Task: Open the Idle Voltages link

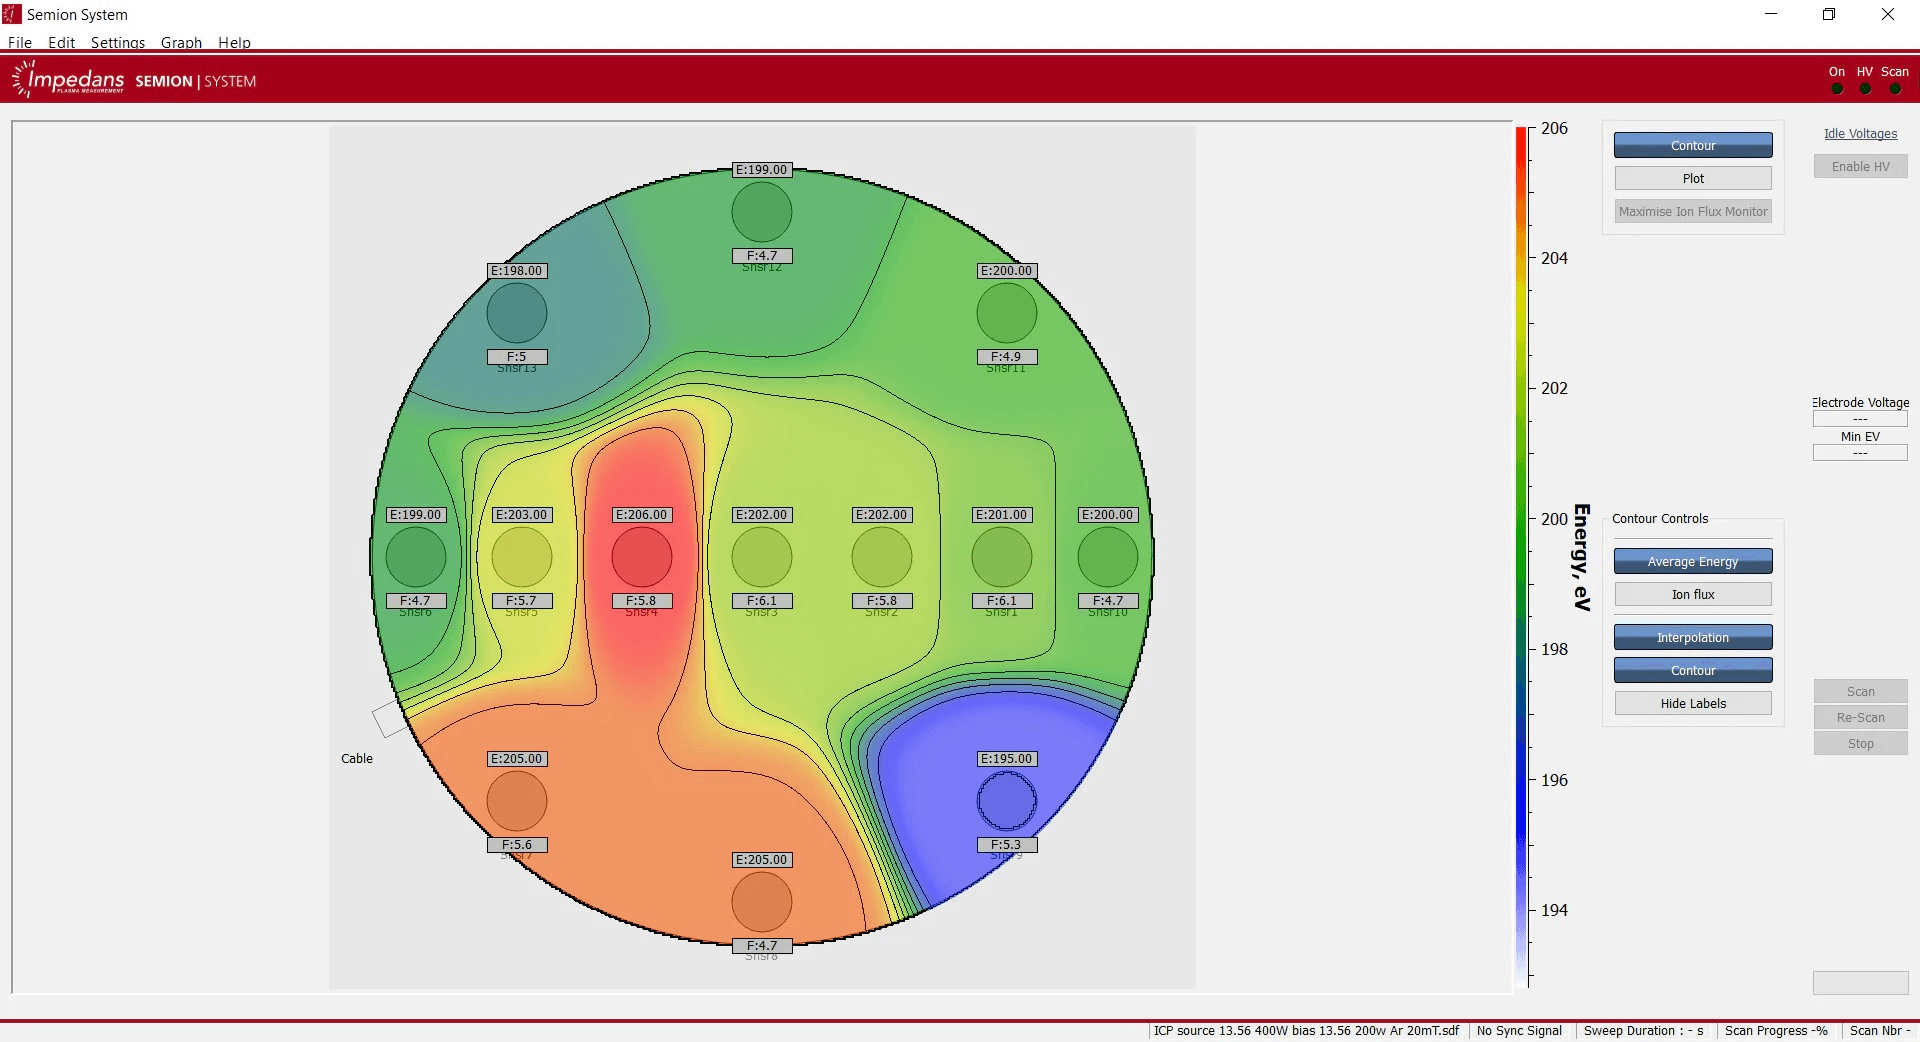Action: pos(1860,134)
